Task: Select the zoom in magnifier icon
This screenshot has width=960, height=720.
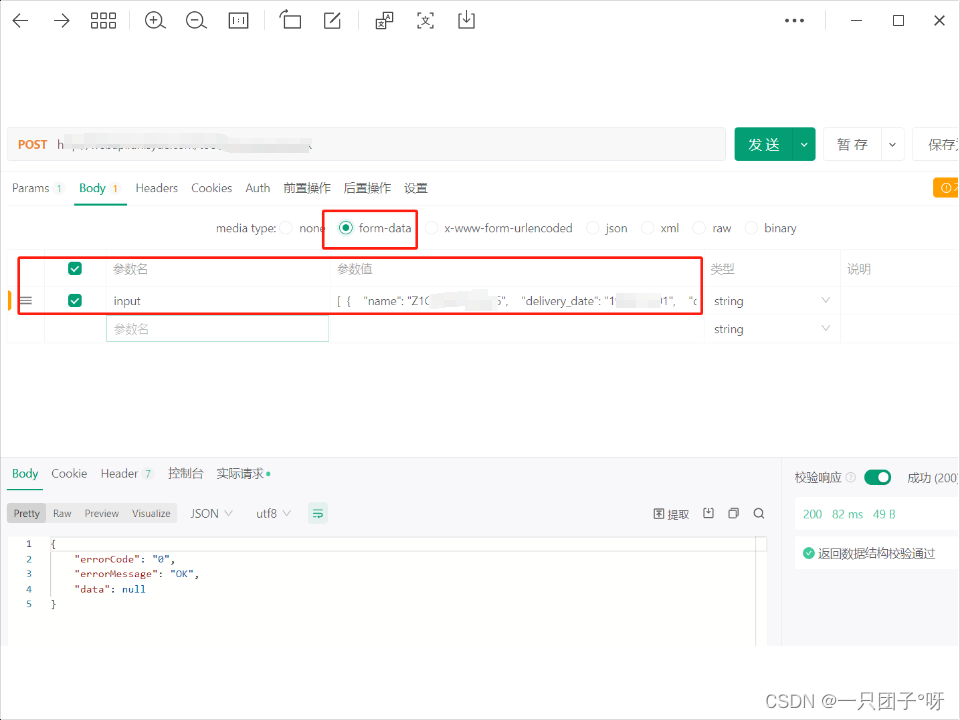Action: coord(155,20)
